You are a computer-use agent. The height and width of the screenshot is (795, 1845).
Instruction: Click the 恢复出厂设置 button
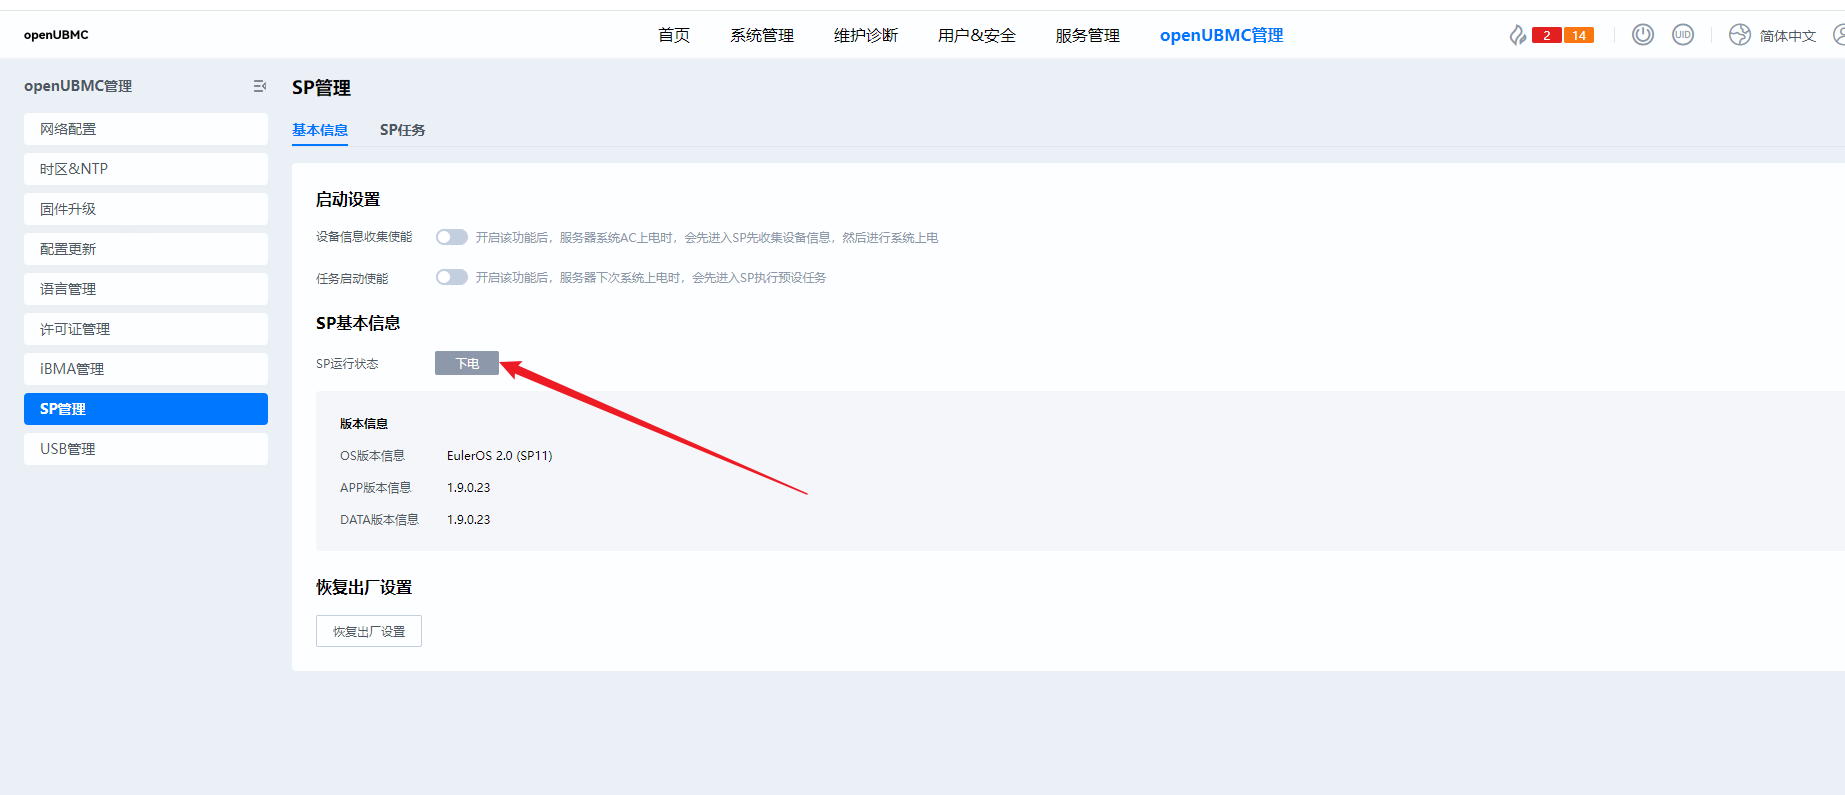(369, 631)
